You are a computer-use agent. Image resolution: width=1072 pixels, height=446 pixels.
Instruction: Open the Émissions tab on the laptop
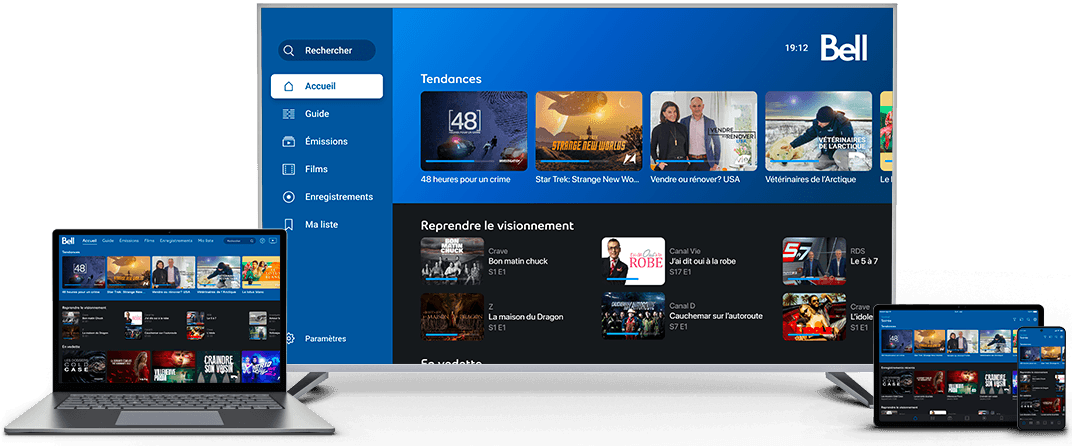click(x=129, y=241)
